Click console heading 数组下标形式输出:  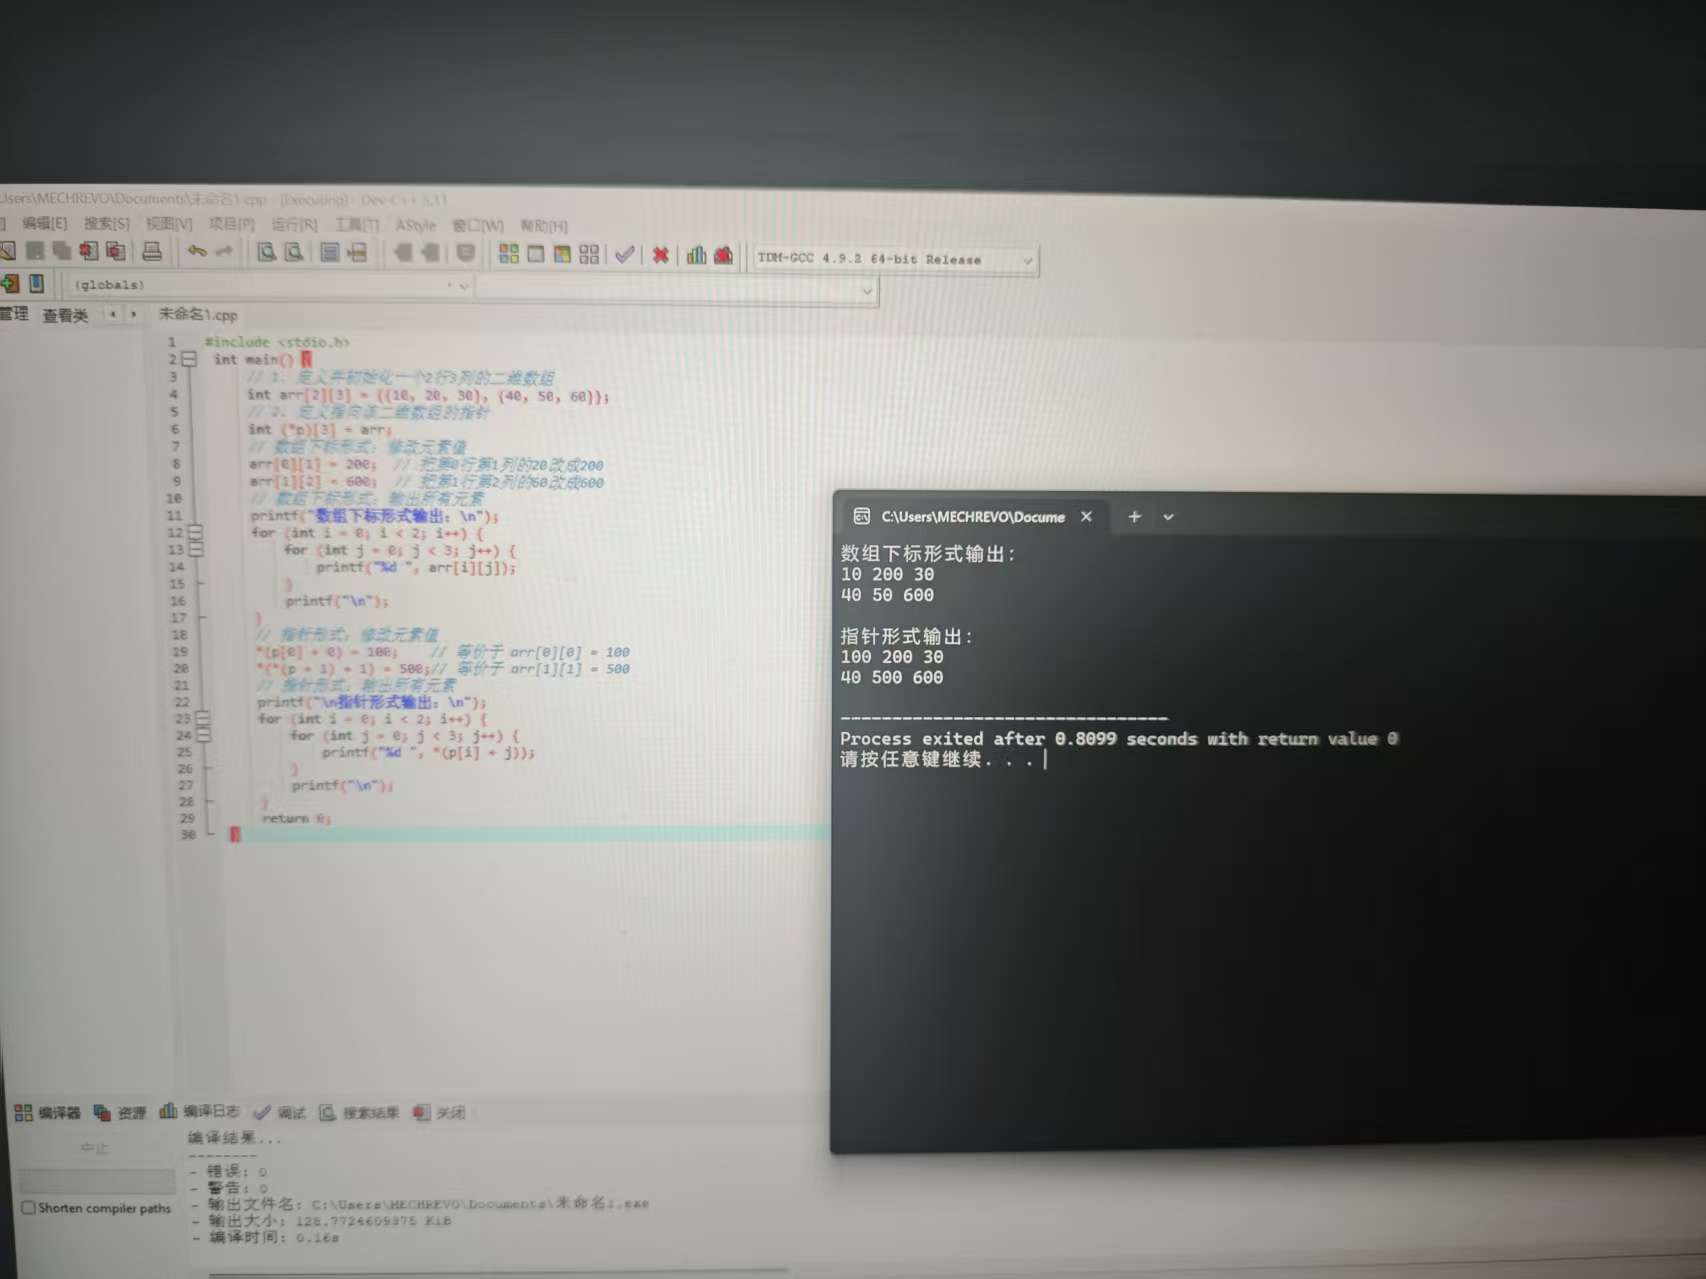[x=928, y=553]
